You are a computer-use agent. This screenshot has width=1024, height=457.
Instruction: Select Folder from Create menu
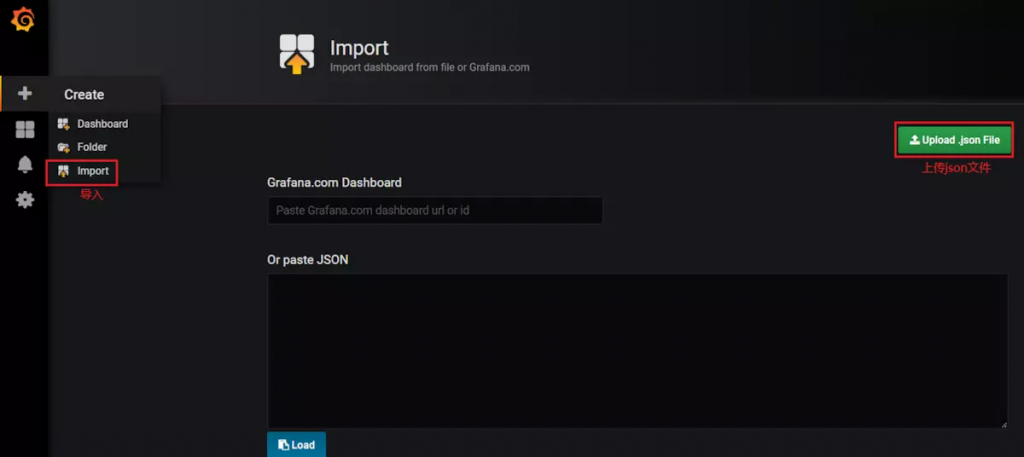(83, 148)
